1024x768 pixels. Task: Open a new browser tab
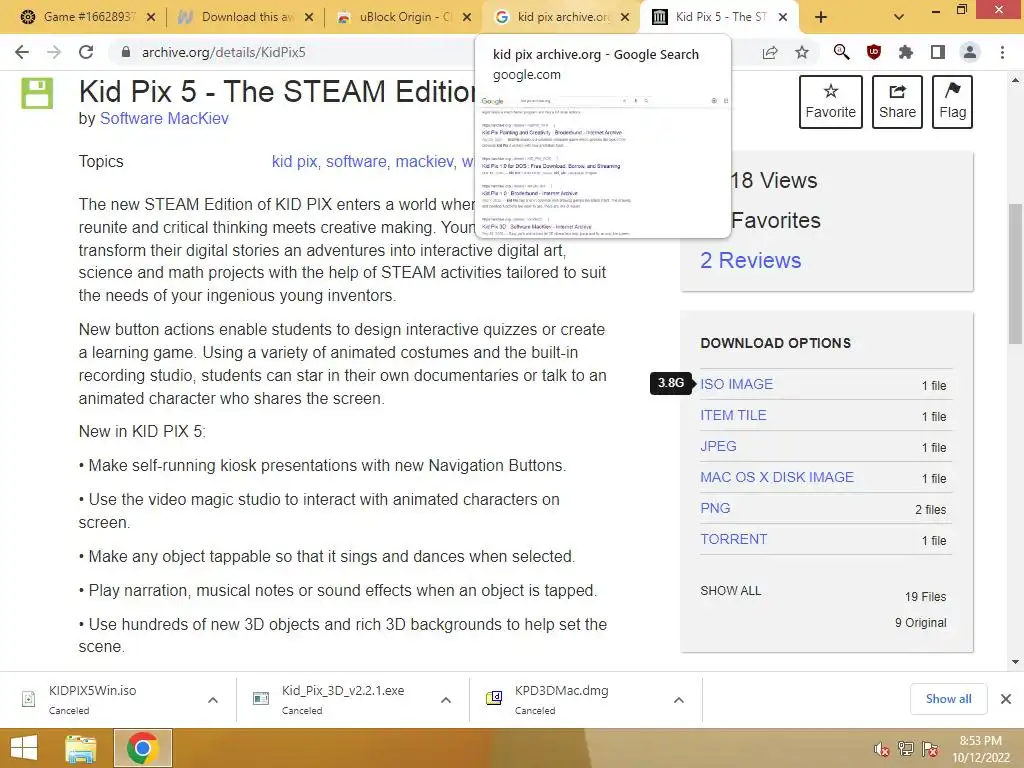point(821,17)
